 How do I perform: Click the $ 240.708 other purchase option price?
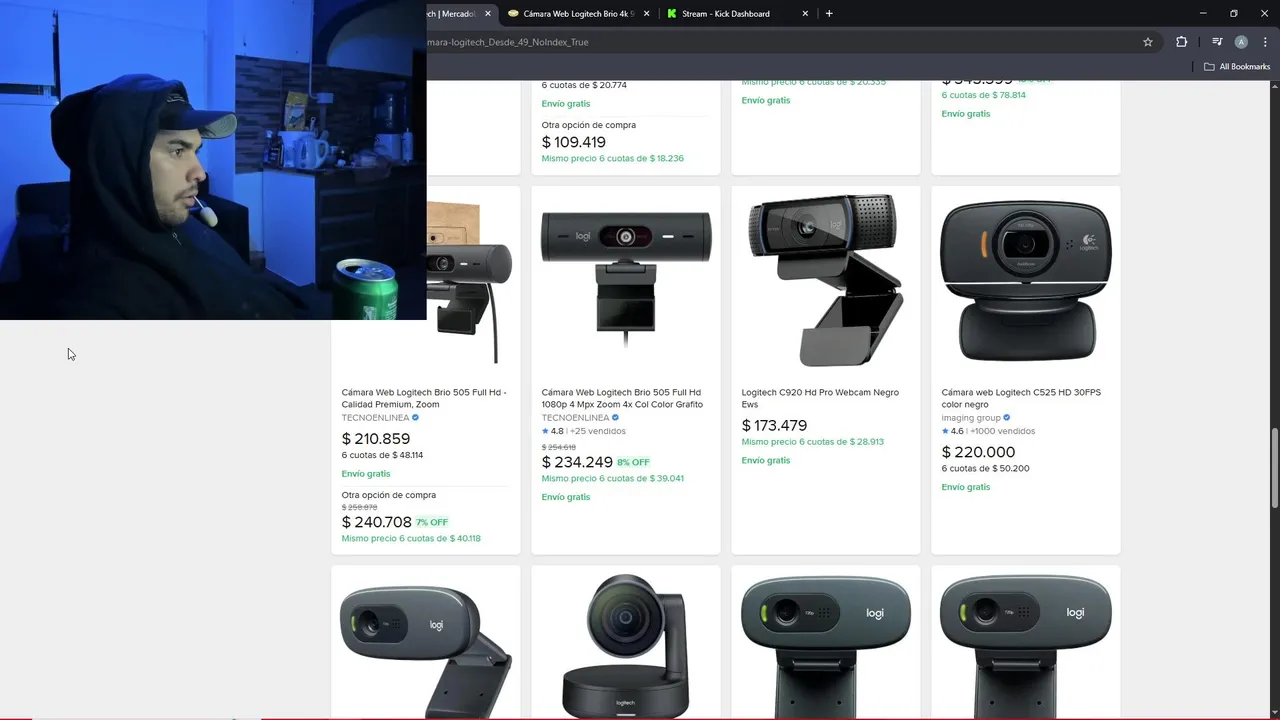tap(377, 522)
